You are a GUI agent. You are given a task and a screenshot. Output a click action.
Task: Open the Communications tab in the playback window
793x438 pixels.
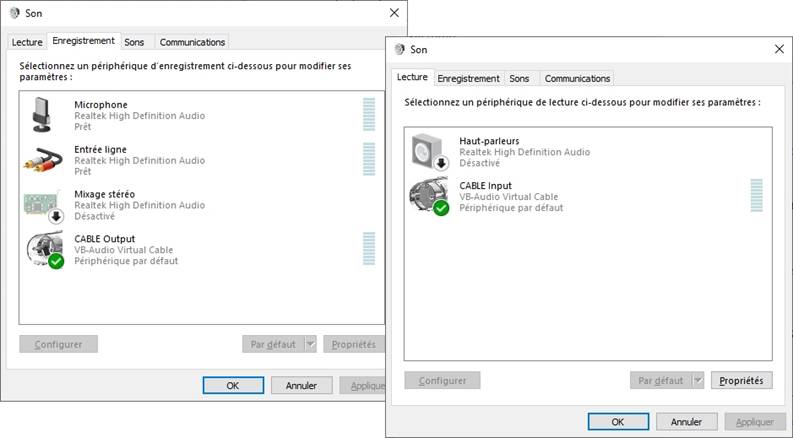[577, 78]
